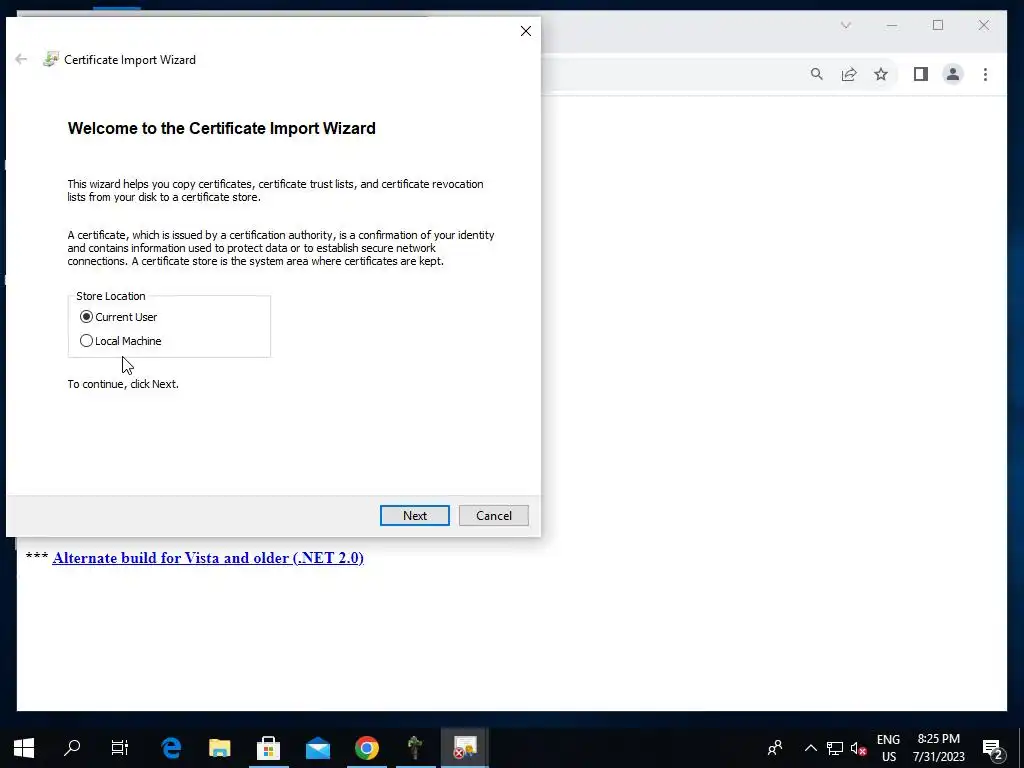Viewport: 1024px width, 768px height.
Task: Click Next in Certificate Import Wizard
Action: [x=415, y=515]
